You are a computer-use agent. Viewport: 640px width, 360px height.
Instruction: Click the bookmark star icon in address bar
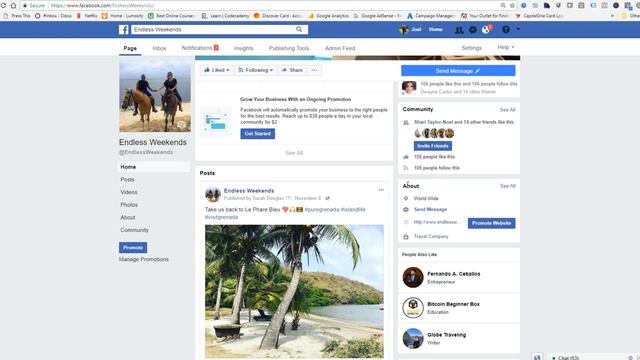click(x=512, y=5)
